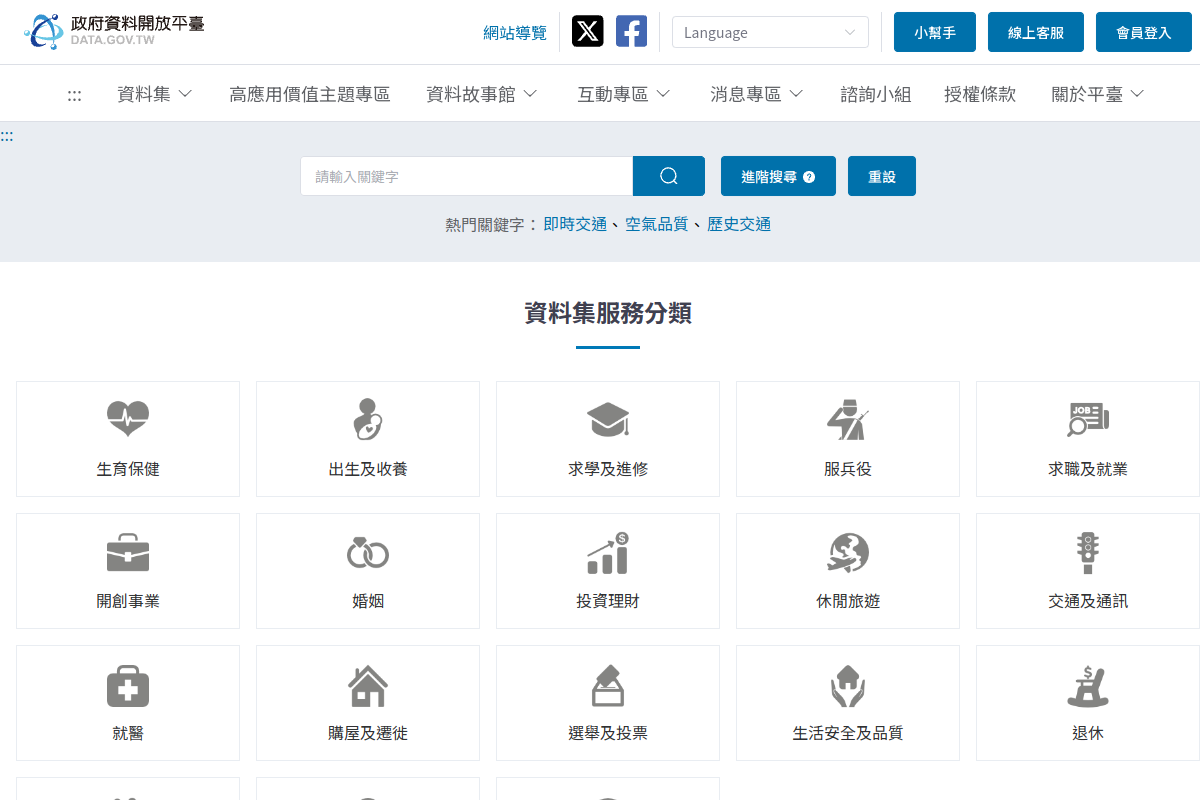Expand the 互動專區 menu
The image size is (1200, 800).
624,94
